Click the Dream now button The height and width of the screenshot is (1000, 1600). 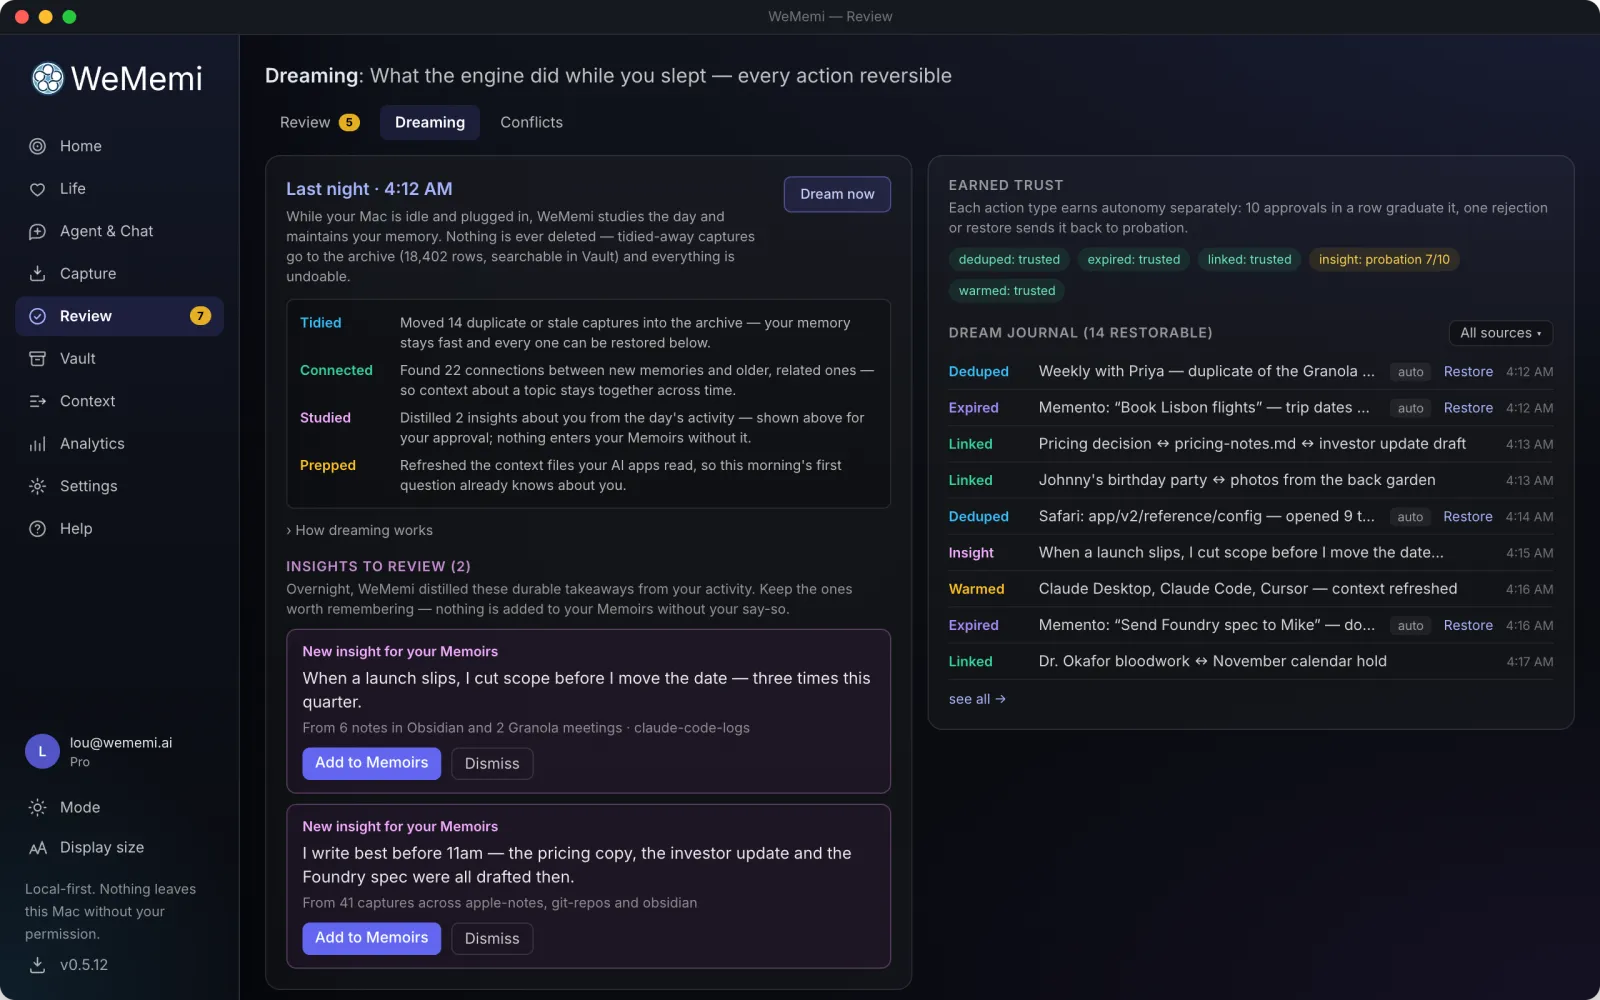(837, 194)
